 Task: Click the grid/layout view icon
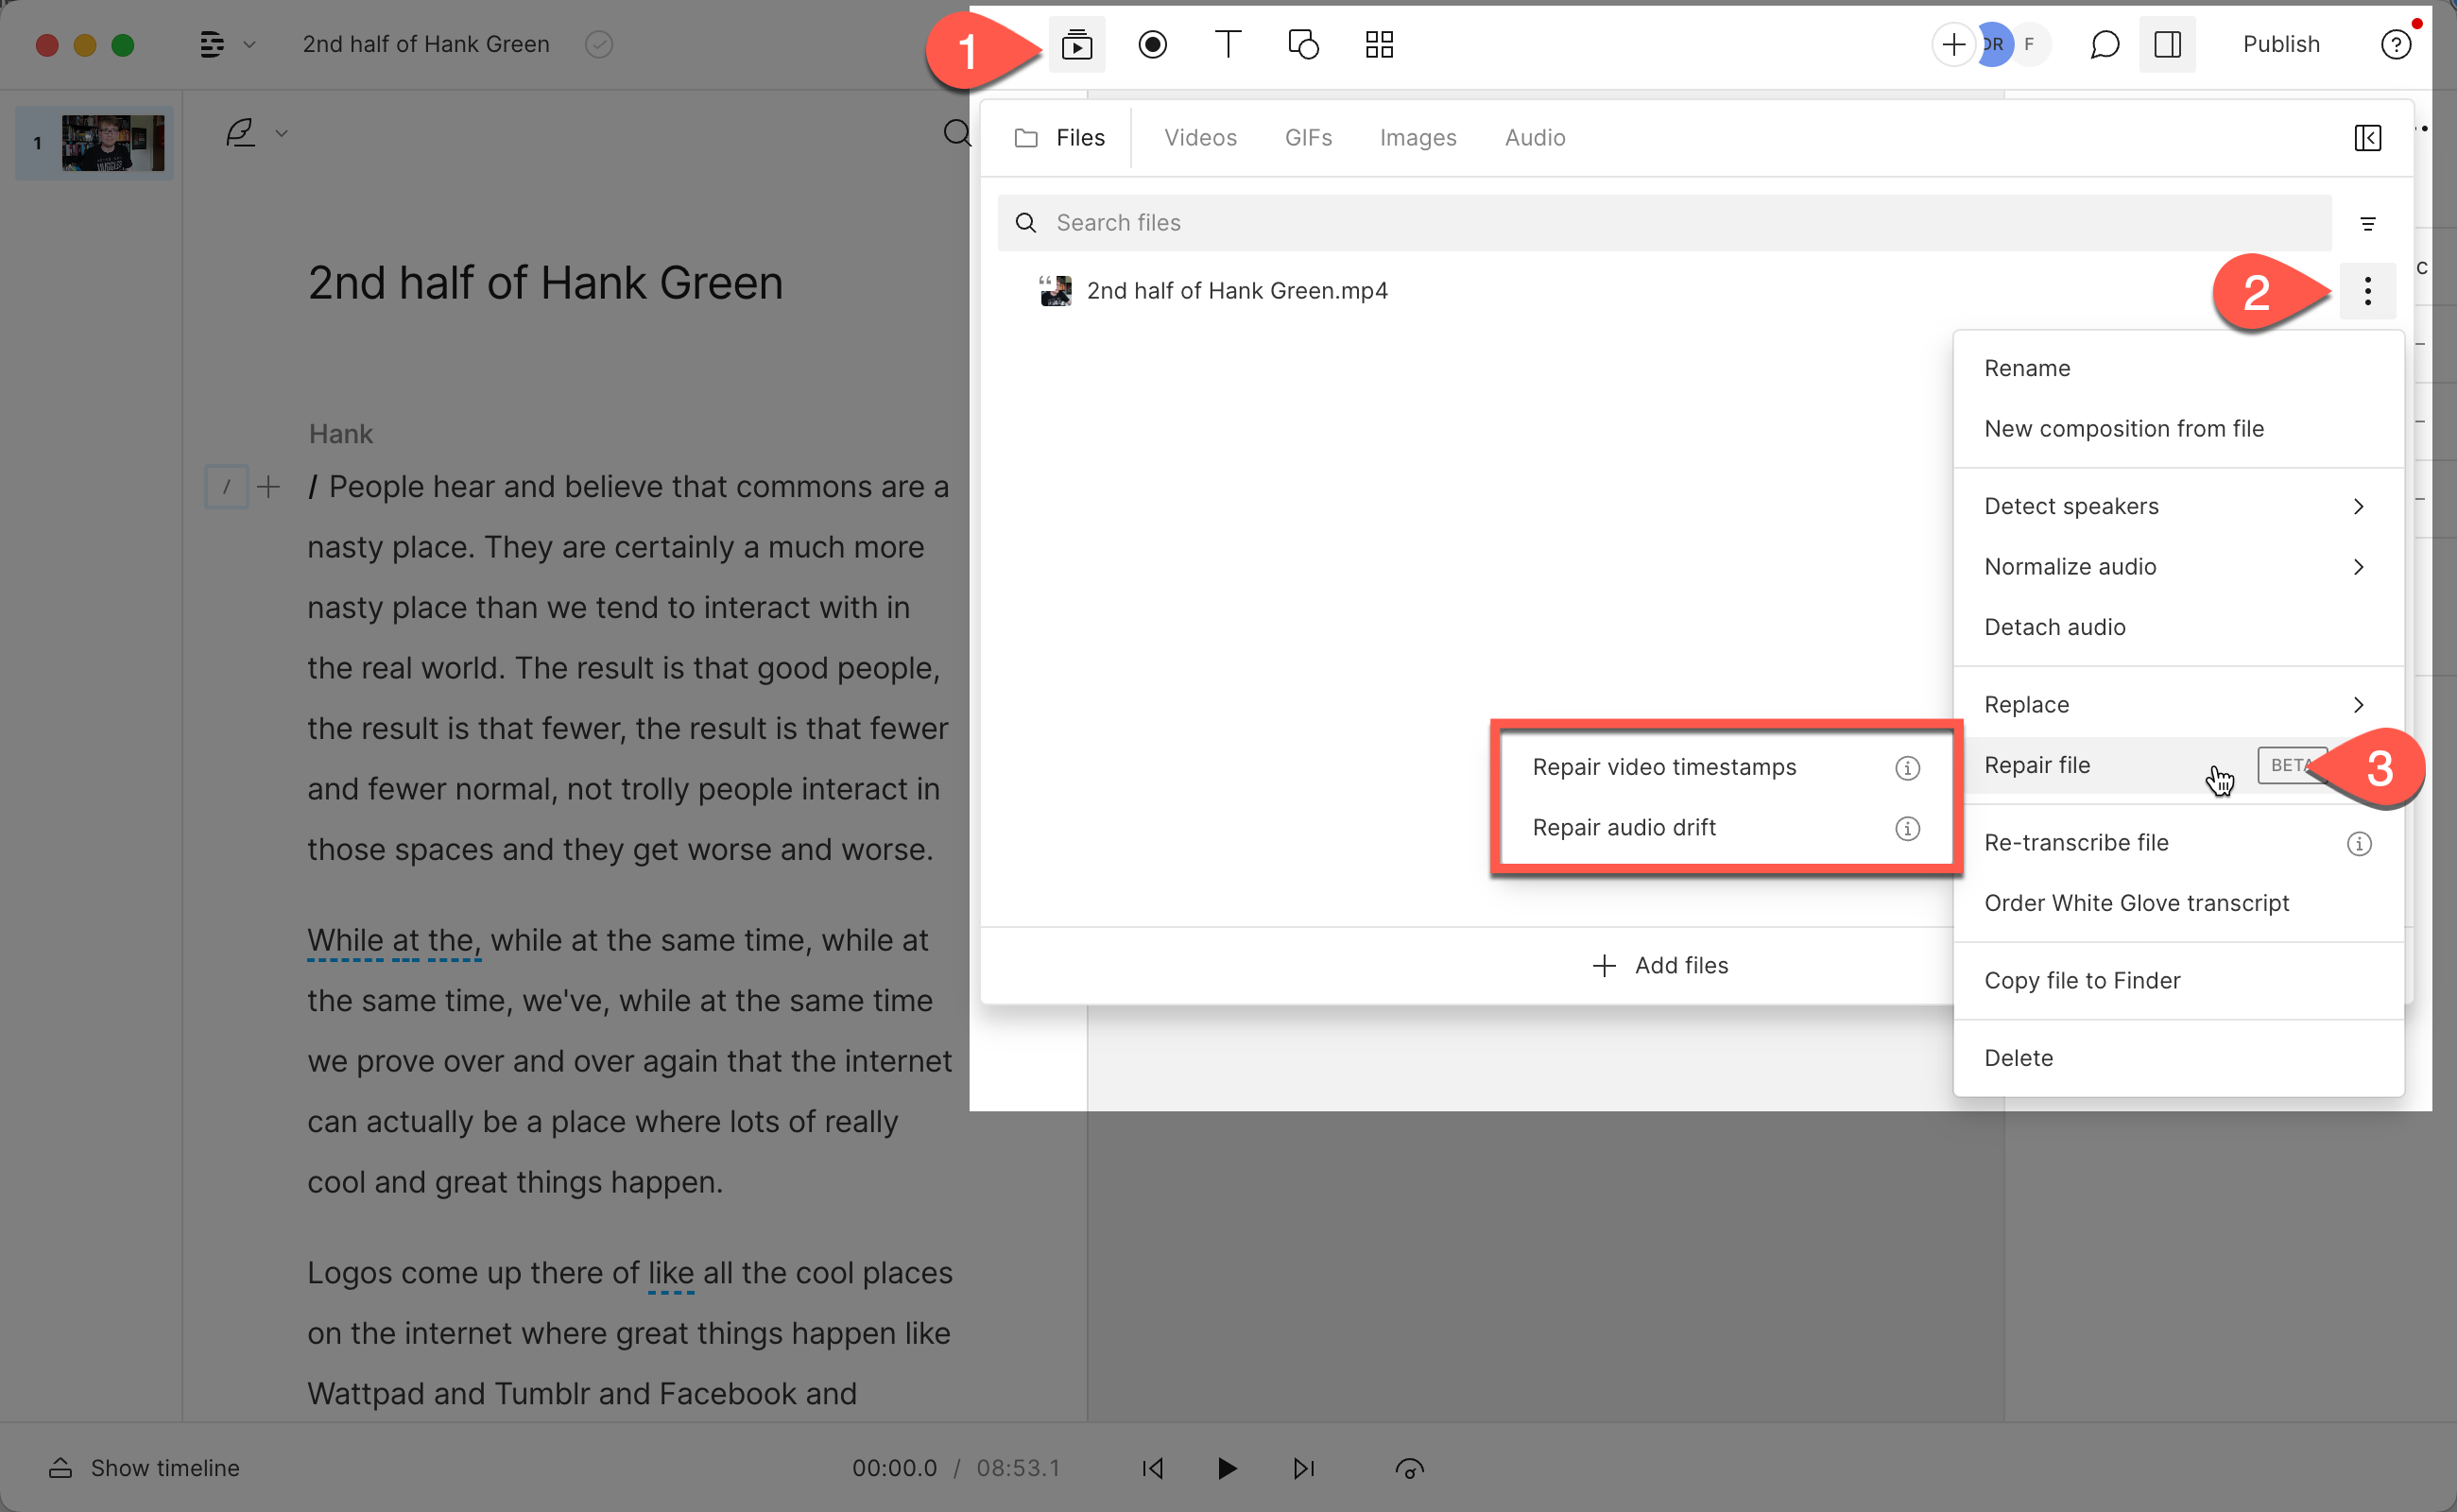(1382, 43)
